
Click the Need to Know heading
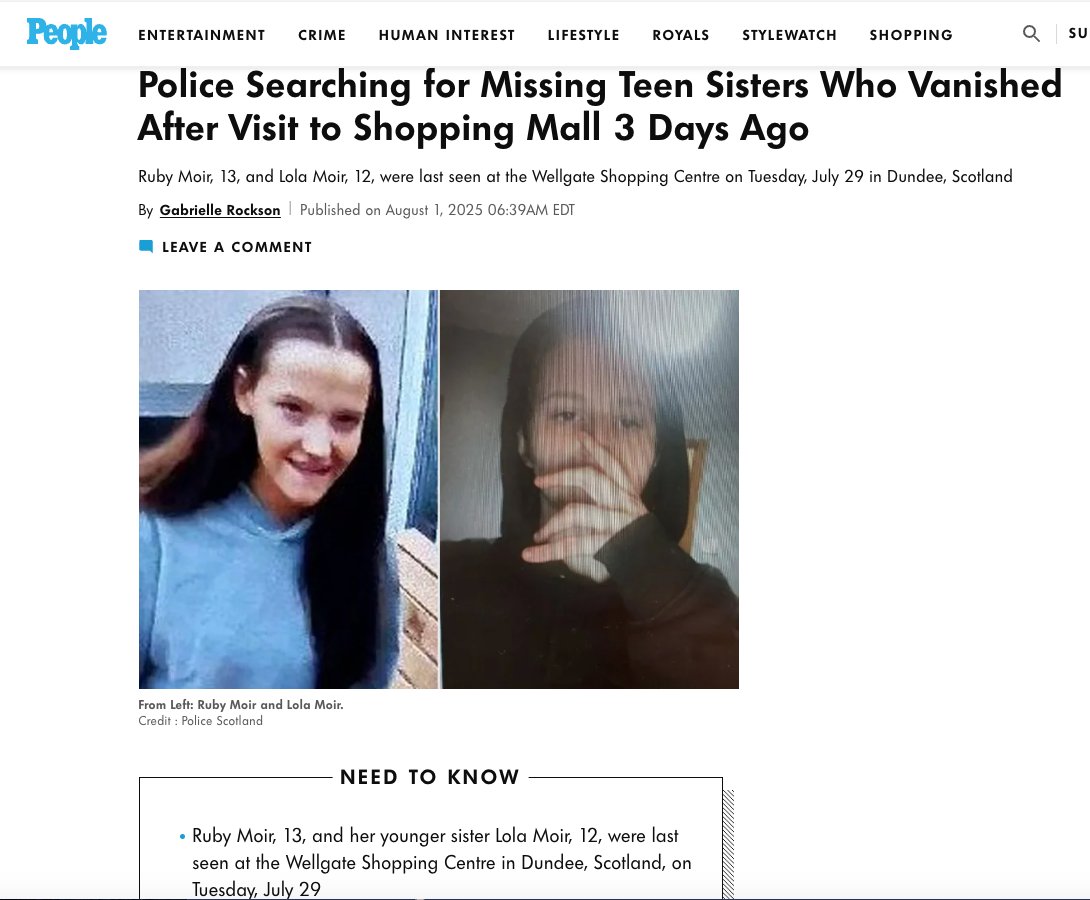430,777
